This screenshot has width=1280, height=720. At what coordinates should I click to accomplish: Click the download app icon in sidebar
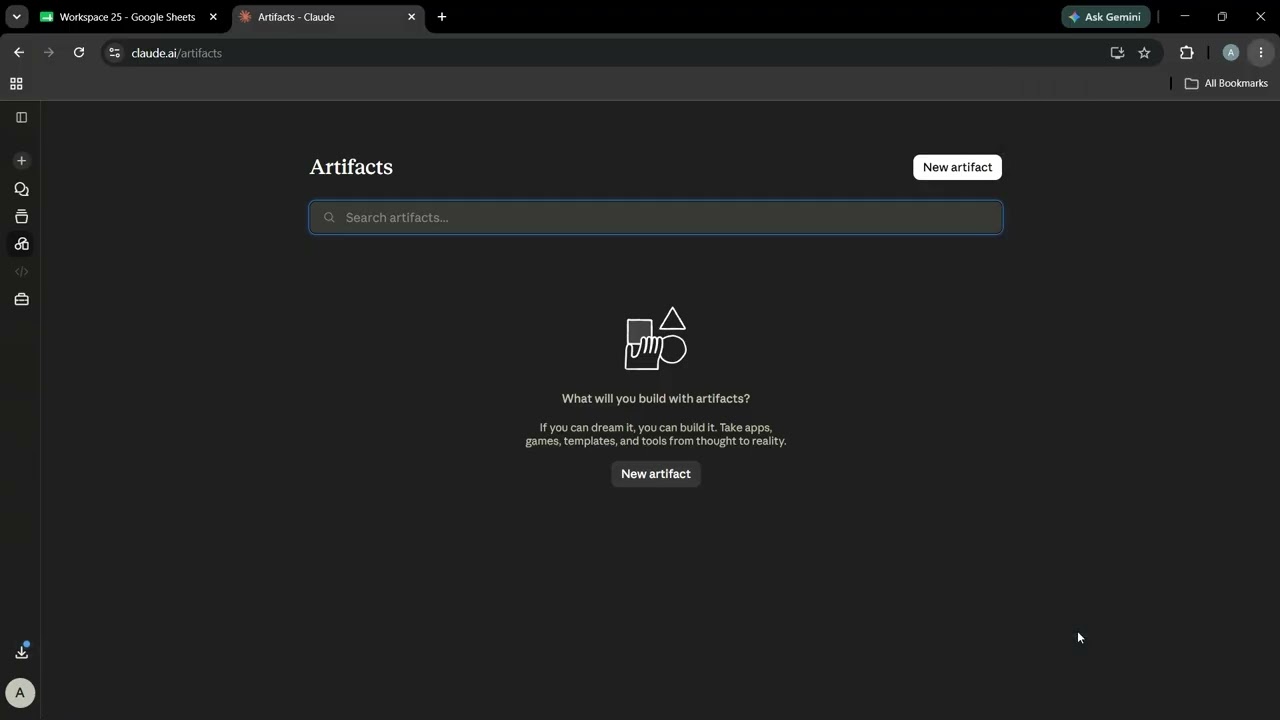pos(21,652)
